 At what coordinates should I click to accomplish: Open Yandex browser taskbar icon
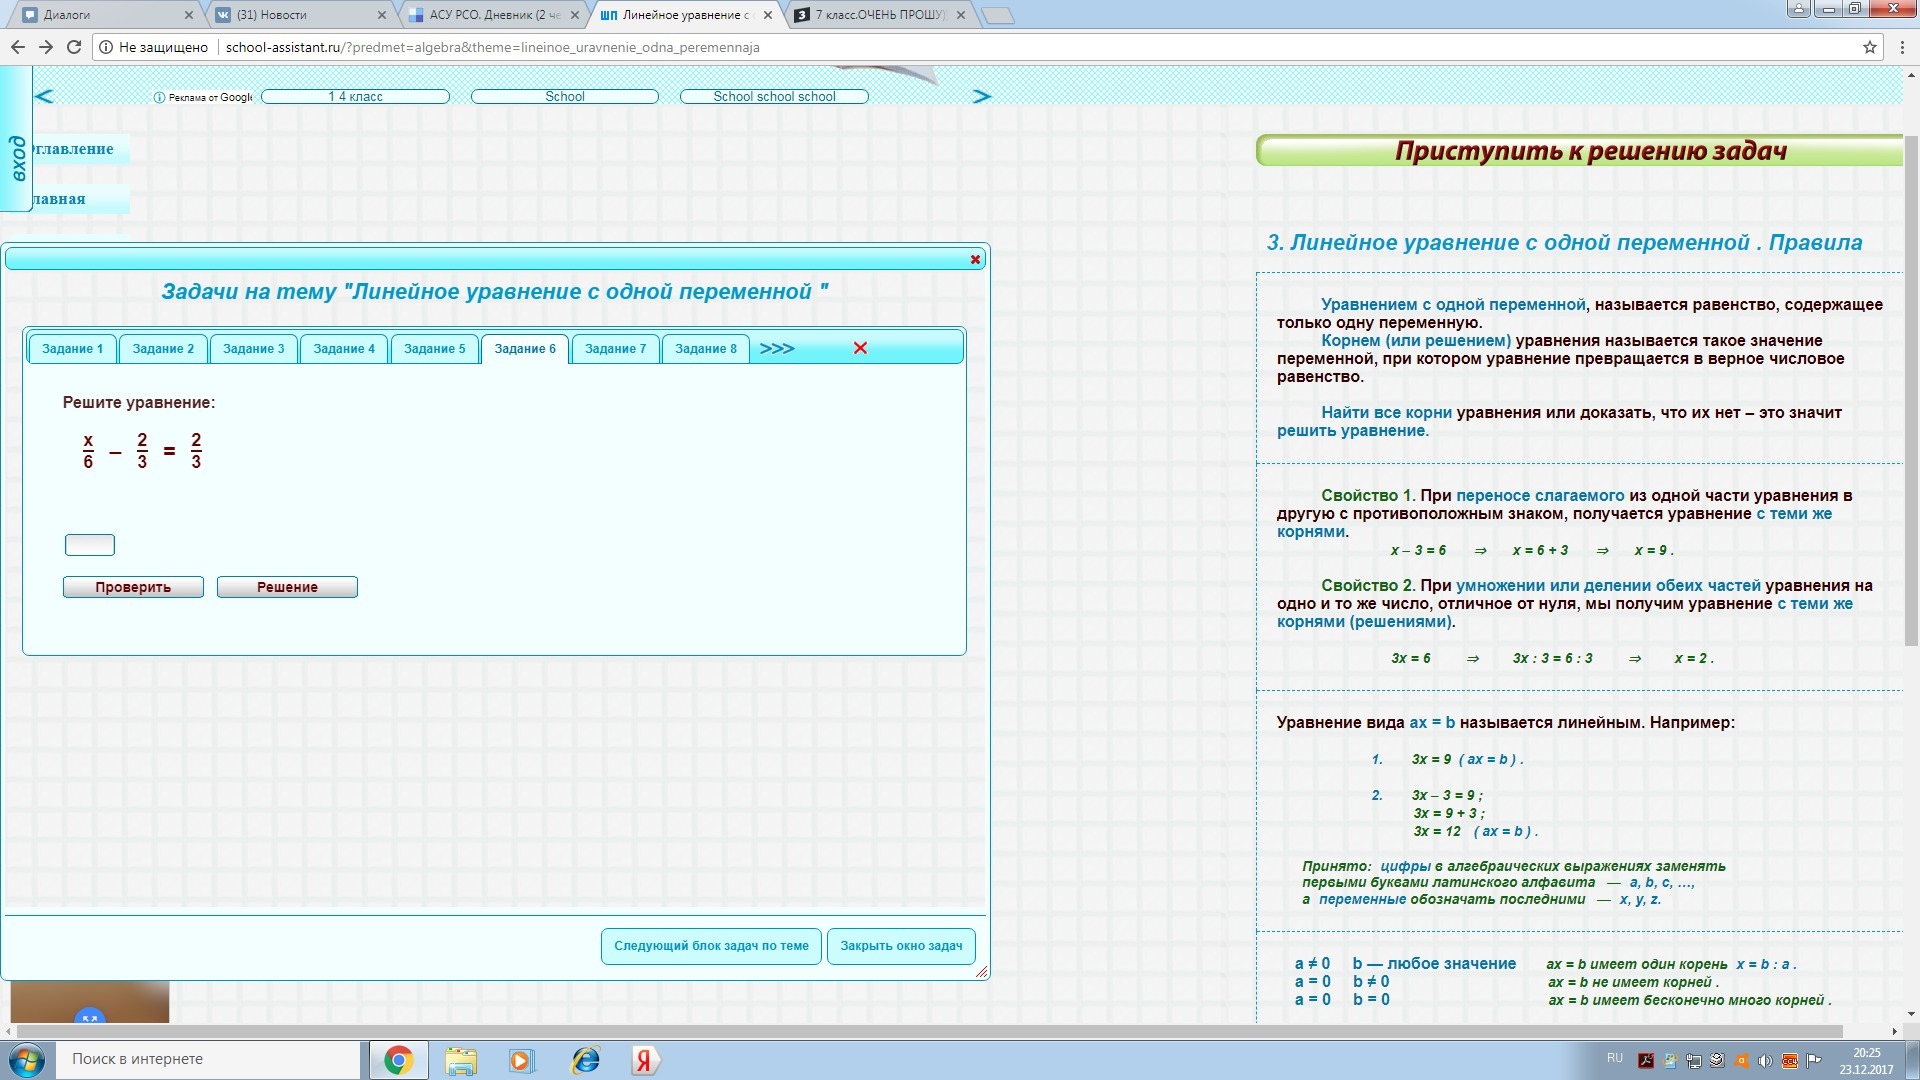pos(644,1060)
